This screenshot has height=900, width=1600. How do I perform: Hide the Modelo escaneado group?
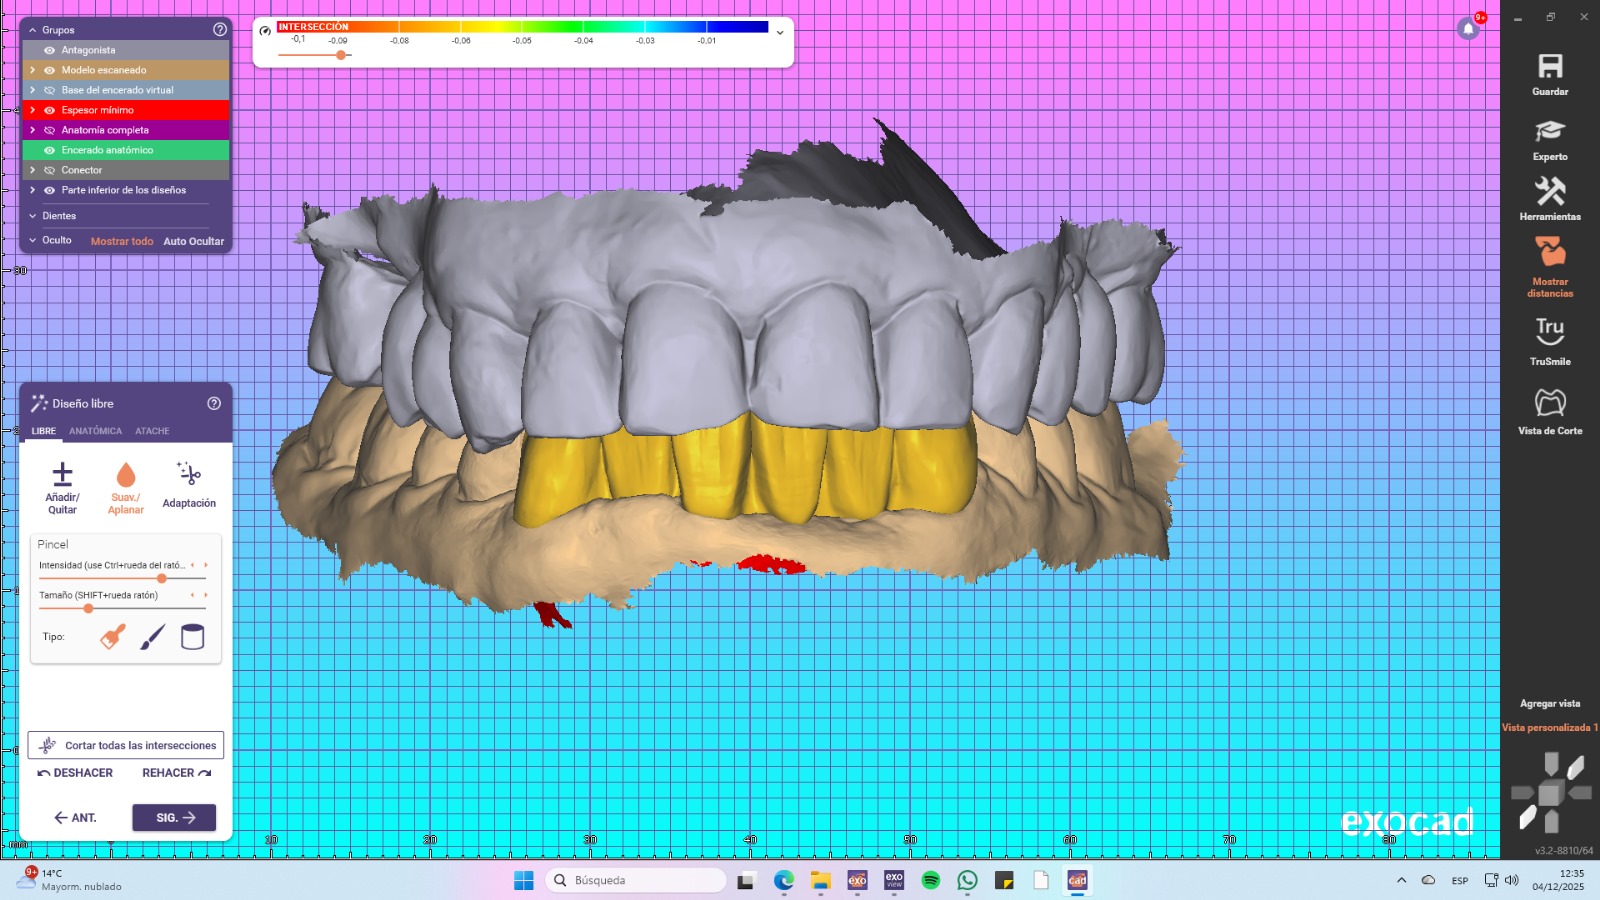click(49, 70)
